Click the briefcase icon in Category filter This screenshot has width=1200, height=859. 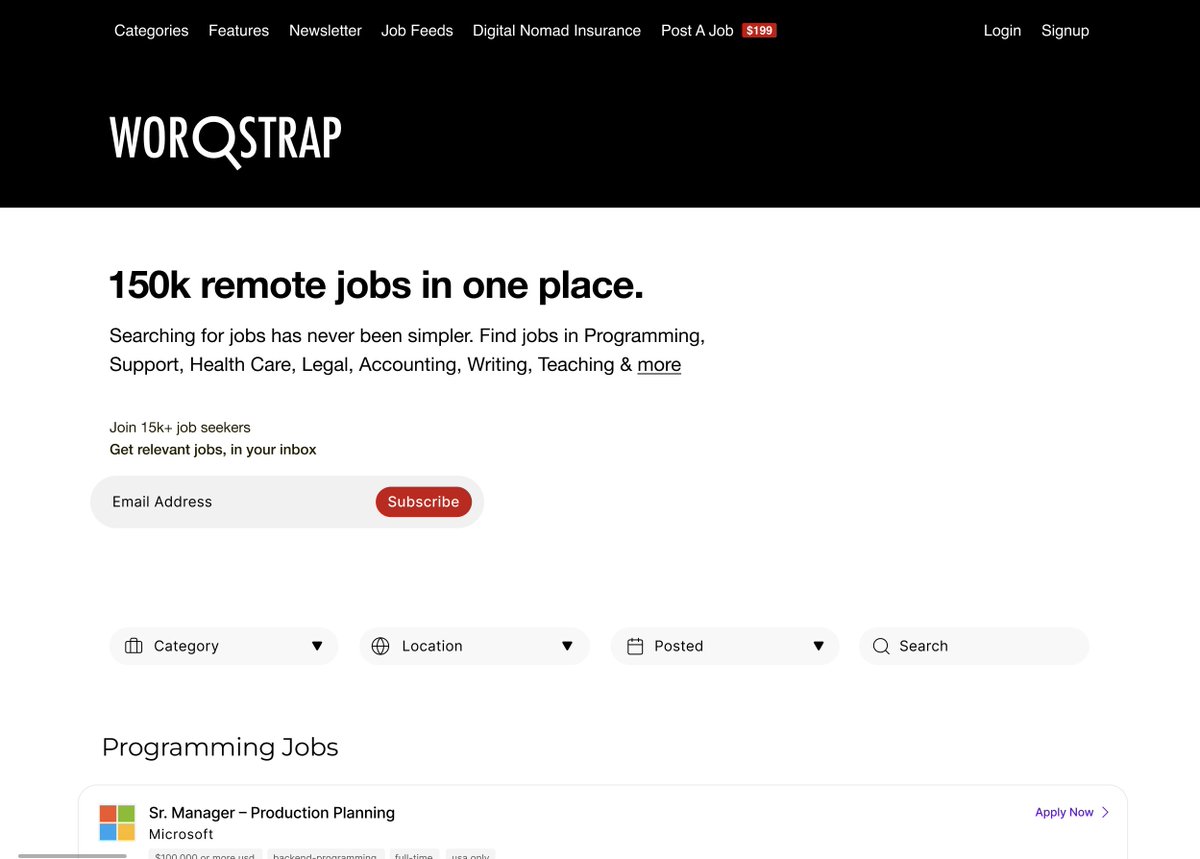(134, 646)
